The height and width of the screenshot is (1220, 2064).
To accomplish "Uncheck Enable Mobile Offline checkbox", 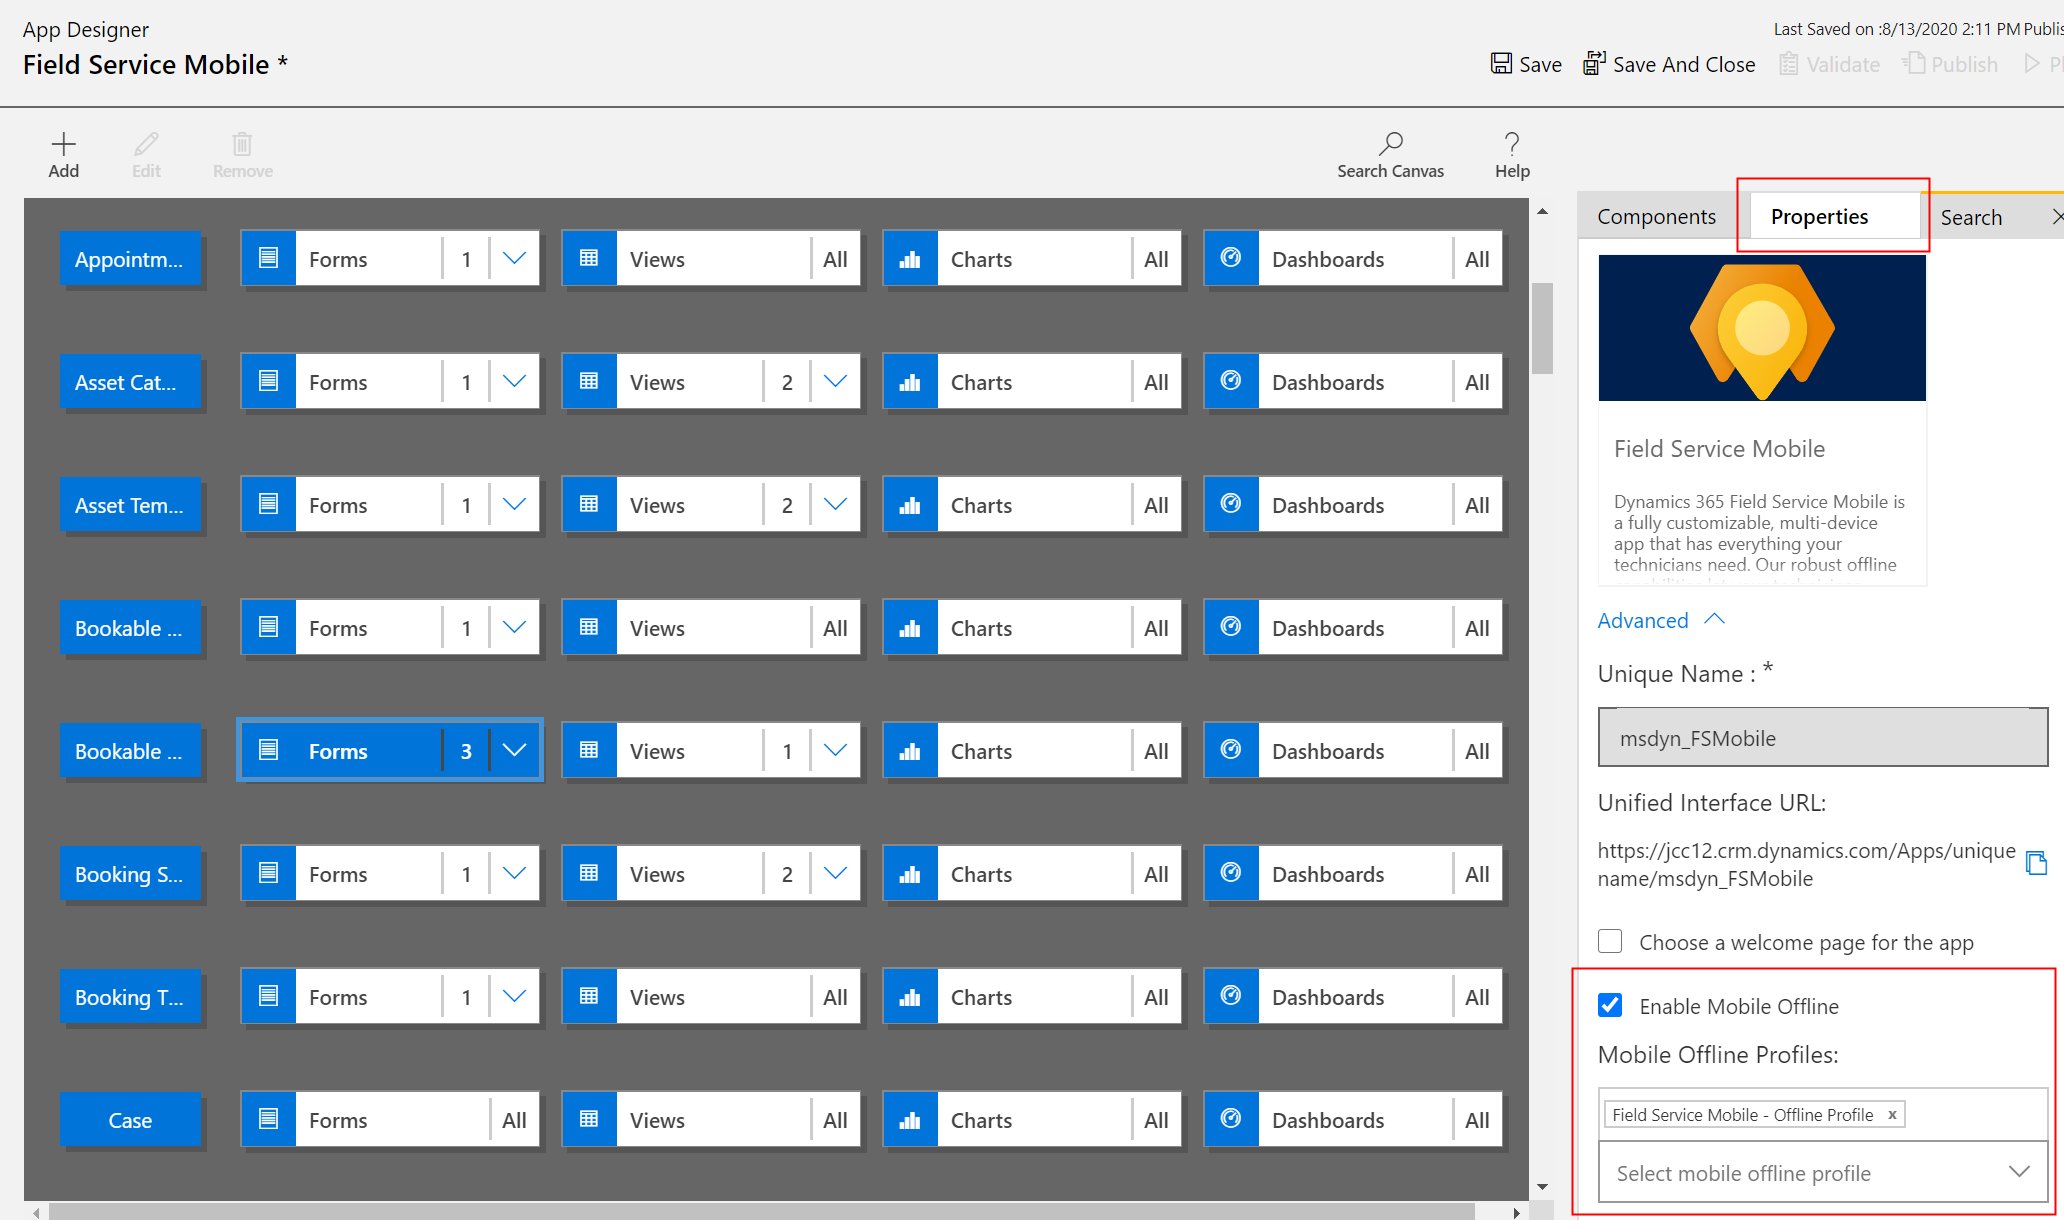I will click(x=1610, y=1006).
